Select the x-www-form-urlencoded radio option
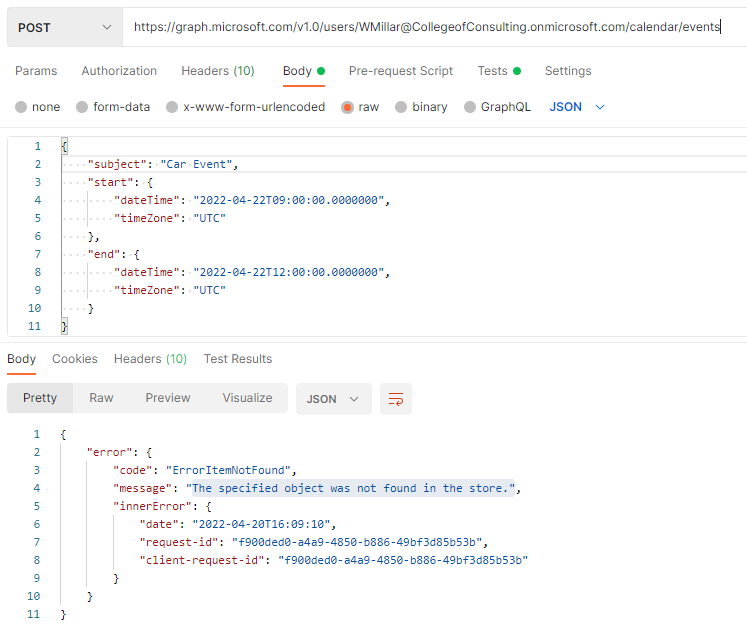This screenshot has width=747, height=631. 172,107
